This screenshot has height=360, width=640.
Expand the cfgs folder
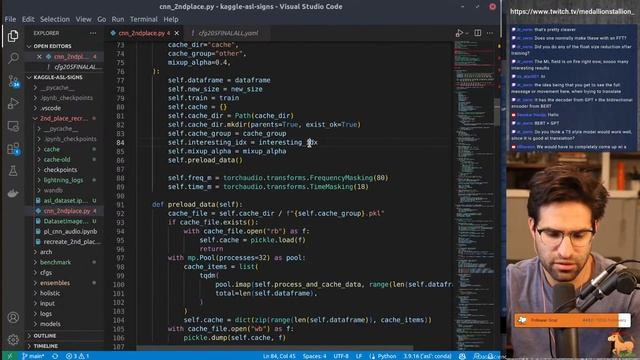pyautogui.click(x=46, y=272)
